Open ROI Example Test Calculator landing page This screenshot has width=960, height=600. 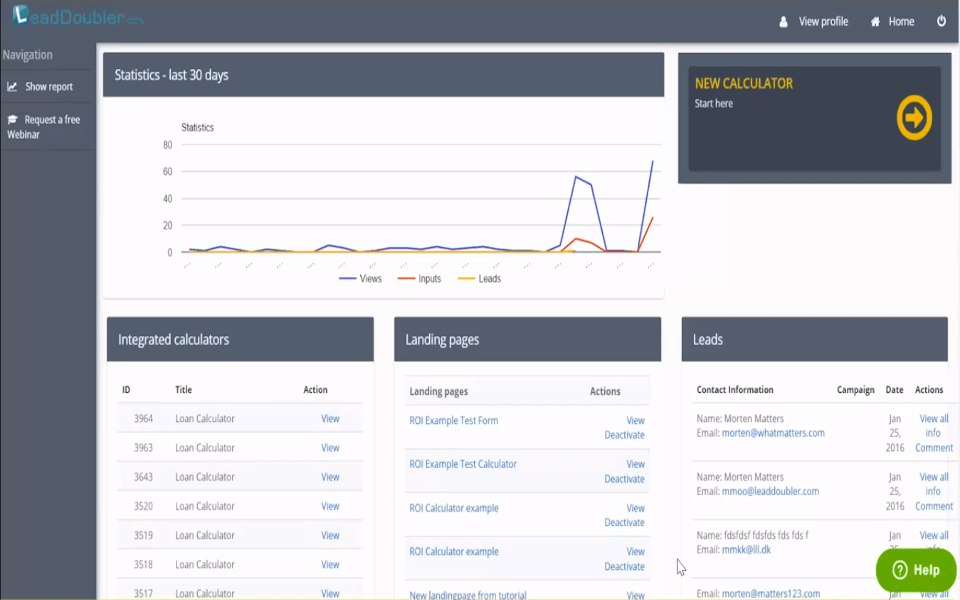[x=463, y=464]
